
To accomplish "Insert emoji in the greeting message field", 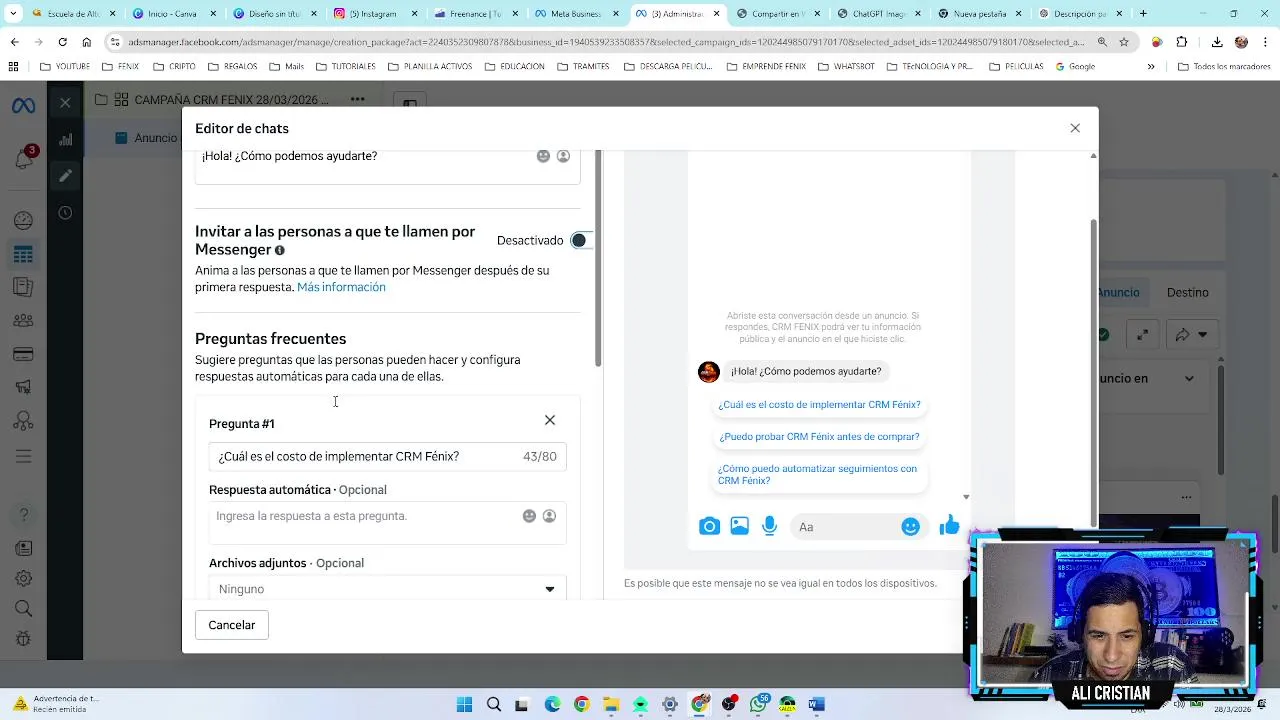I will point(543,156).
